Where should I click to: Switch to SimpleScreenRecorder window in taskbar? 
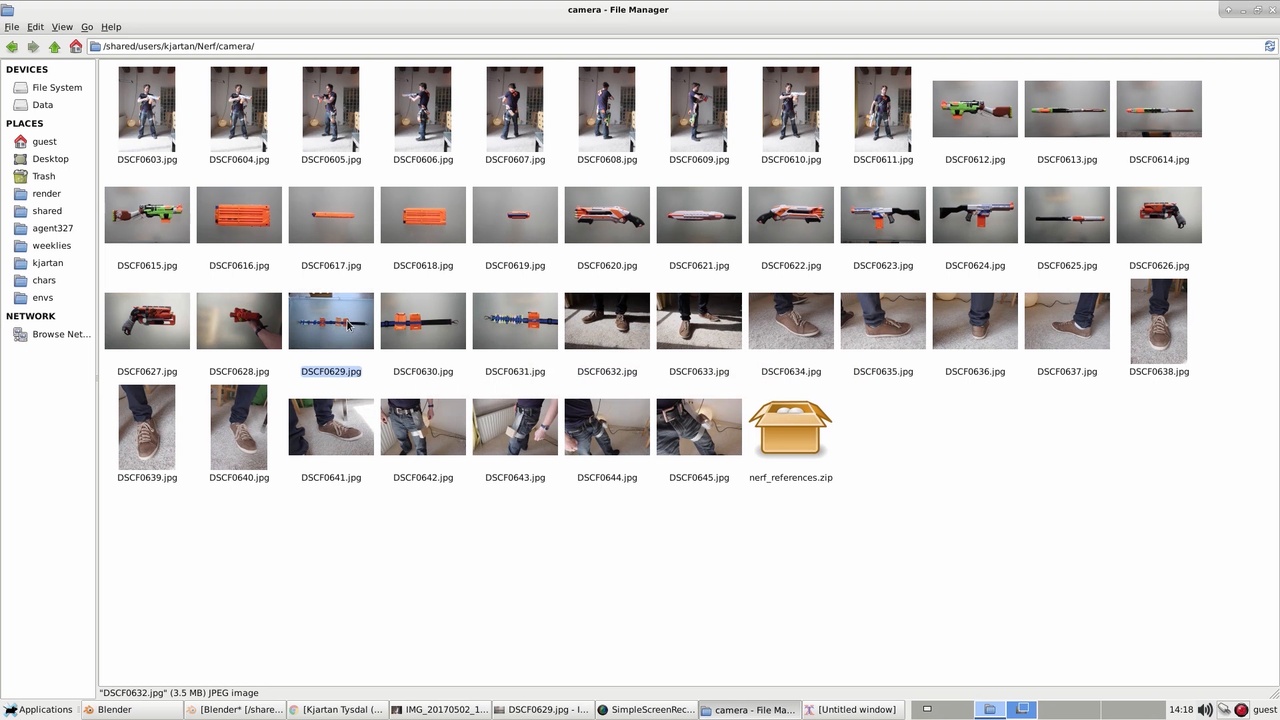point(646,710)
